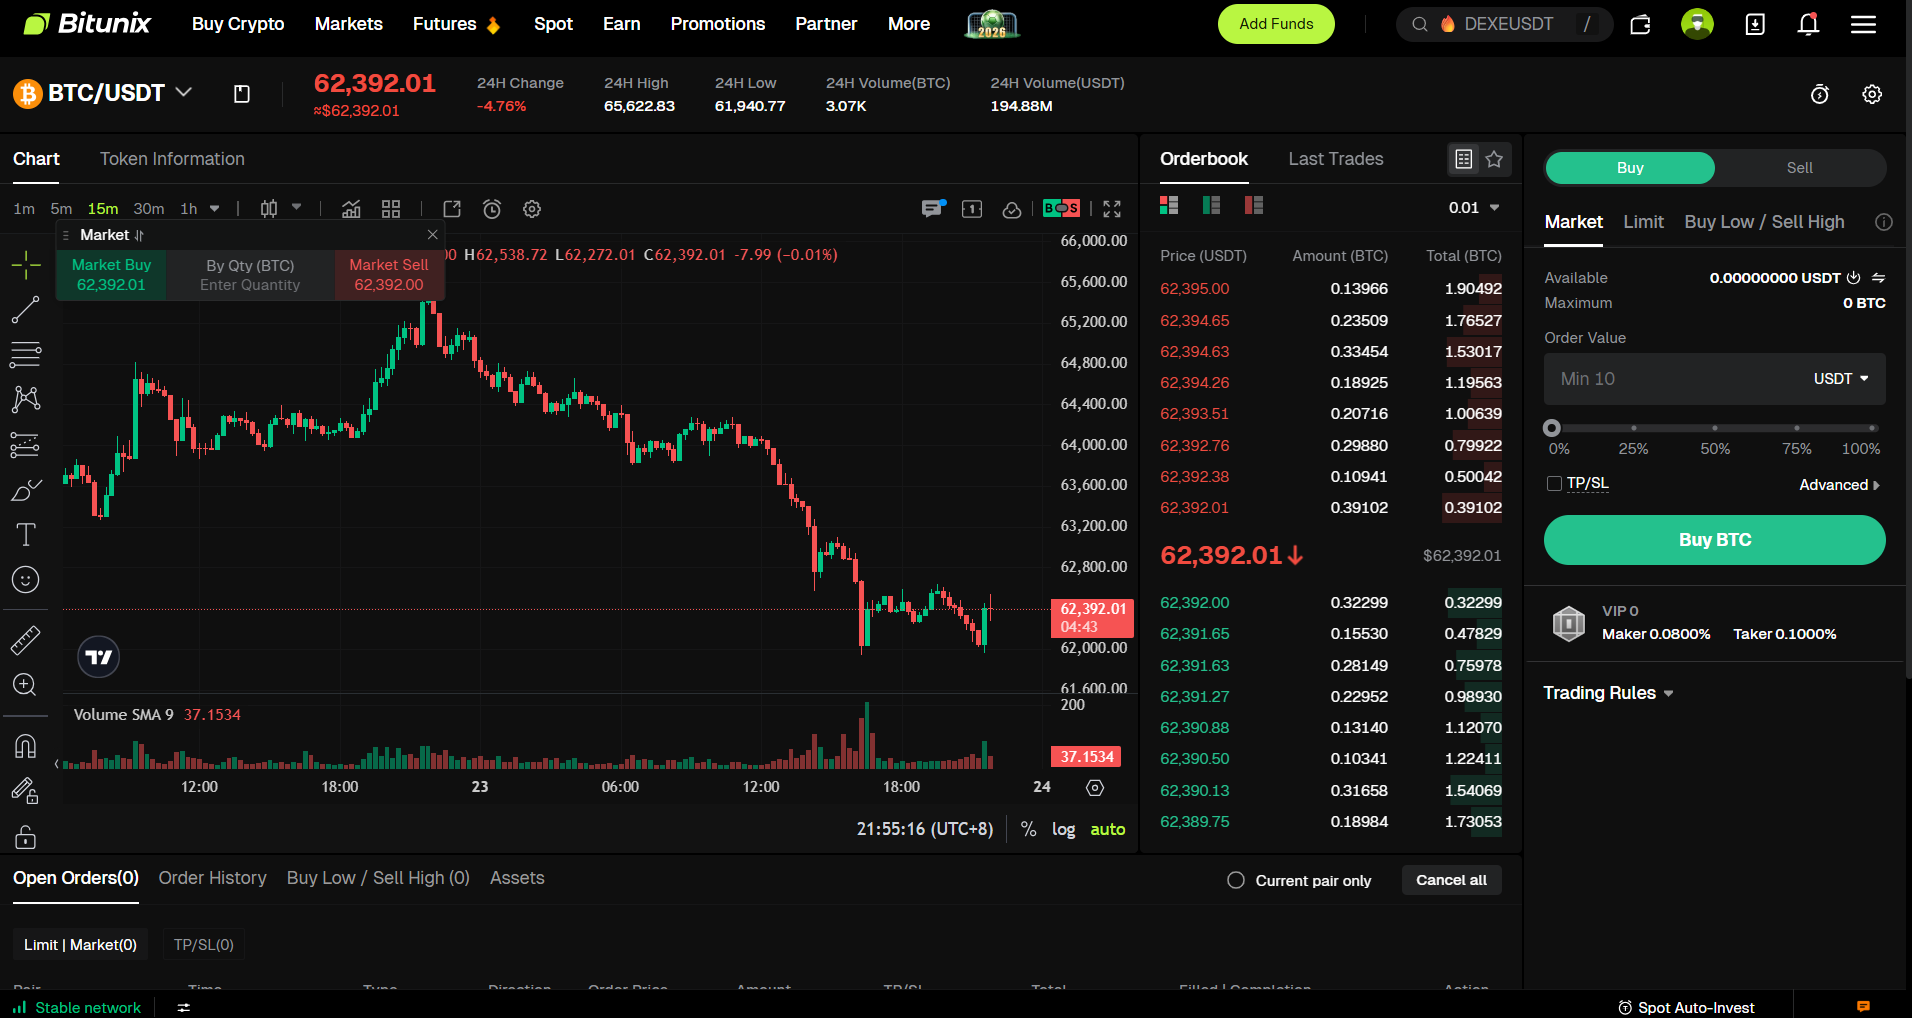This screenshot has height=1018, width=1912.
Task: Open the Markets menu item
Action: (349, 24)
